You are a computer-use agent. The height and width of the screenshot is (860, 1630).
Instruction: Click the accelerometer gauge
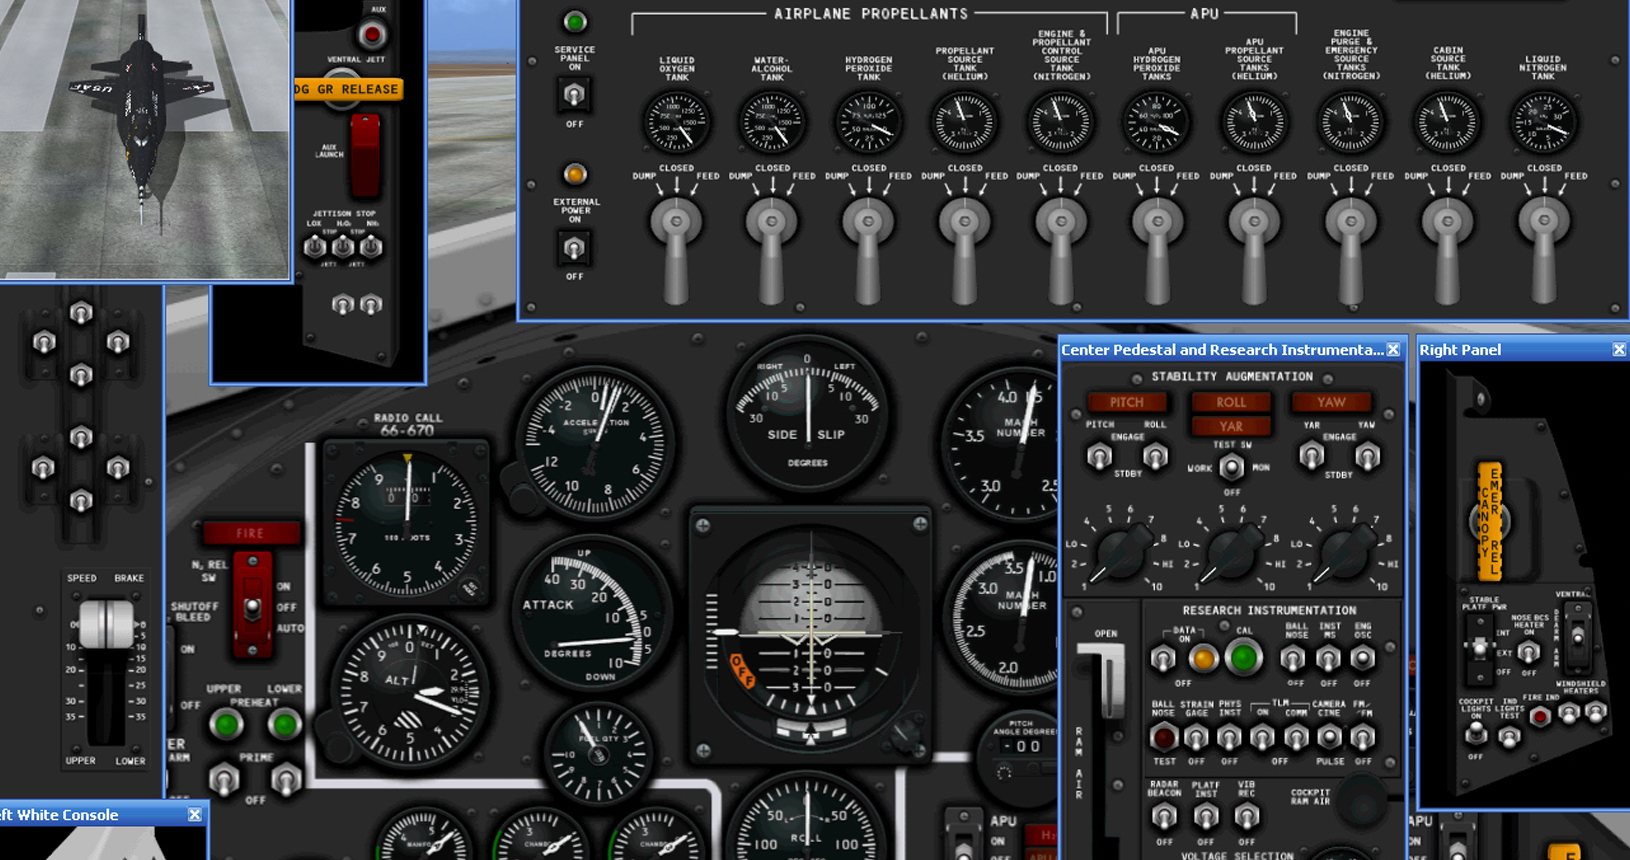click(596, 442)
